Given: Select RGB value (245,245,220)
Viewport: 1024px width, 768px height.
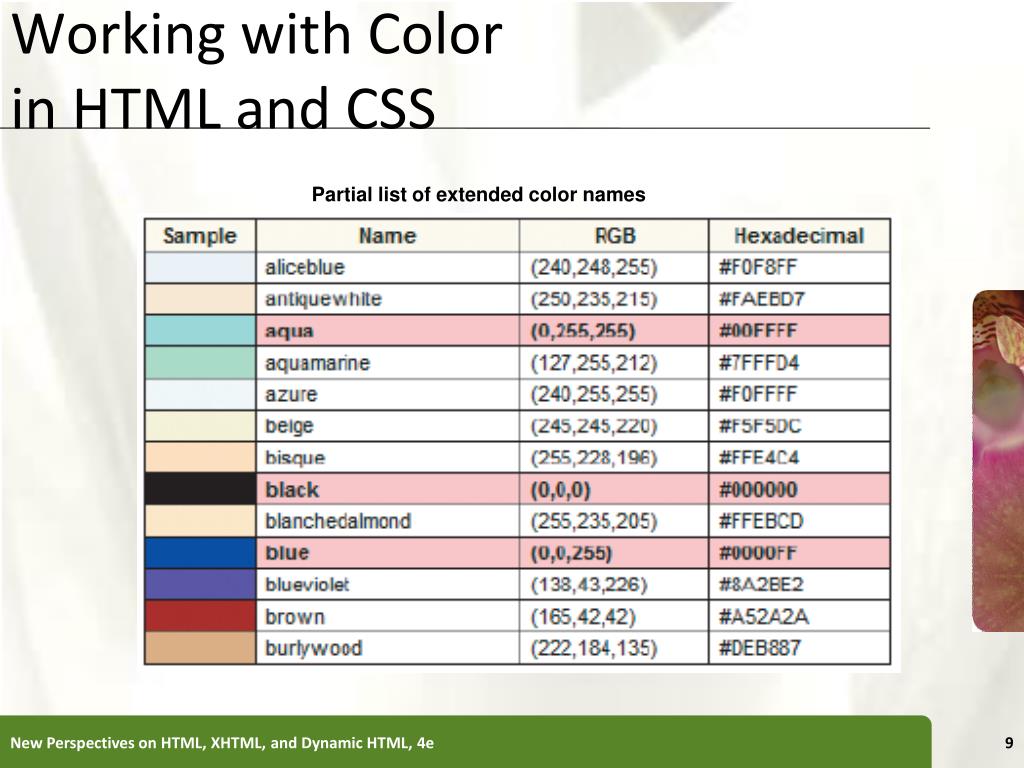Looking at the screenshot, I should coord(594,426).
